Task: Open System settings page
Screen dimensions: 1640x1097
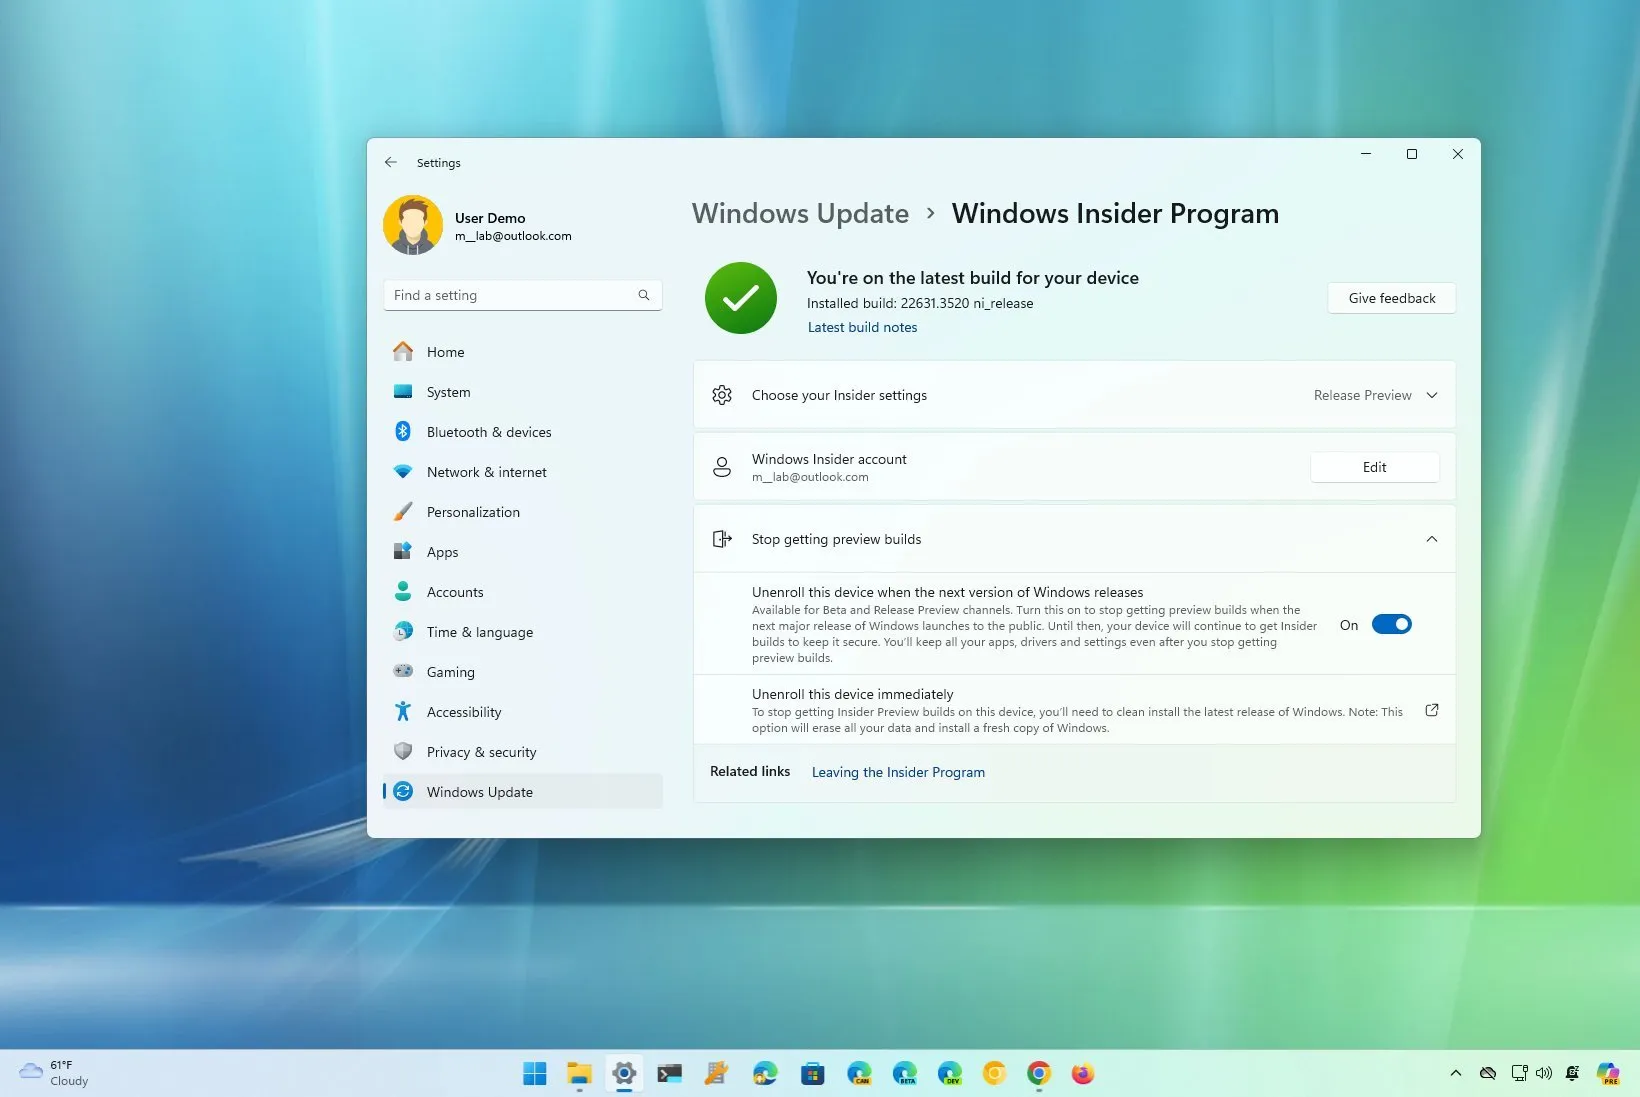Action: click(x=522, y=392)
